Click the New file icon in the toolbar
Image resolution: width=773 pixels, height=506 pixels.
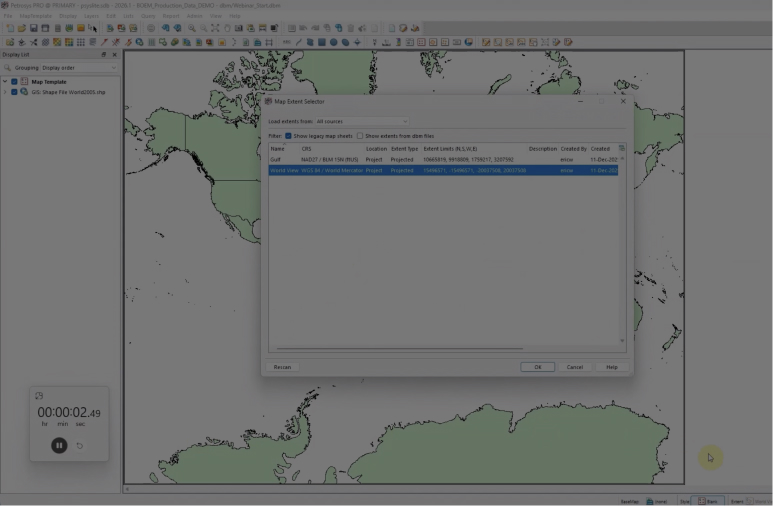[9, 28]
